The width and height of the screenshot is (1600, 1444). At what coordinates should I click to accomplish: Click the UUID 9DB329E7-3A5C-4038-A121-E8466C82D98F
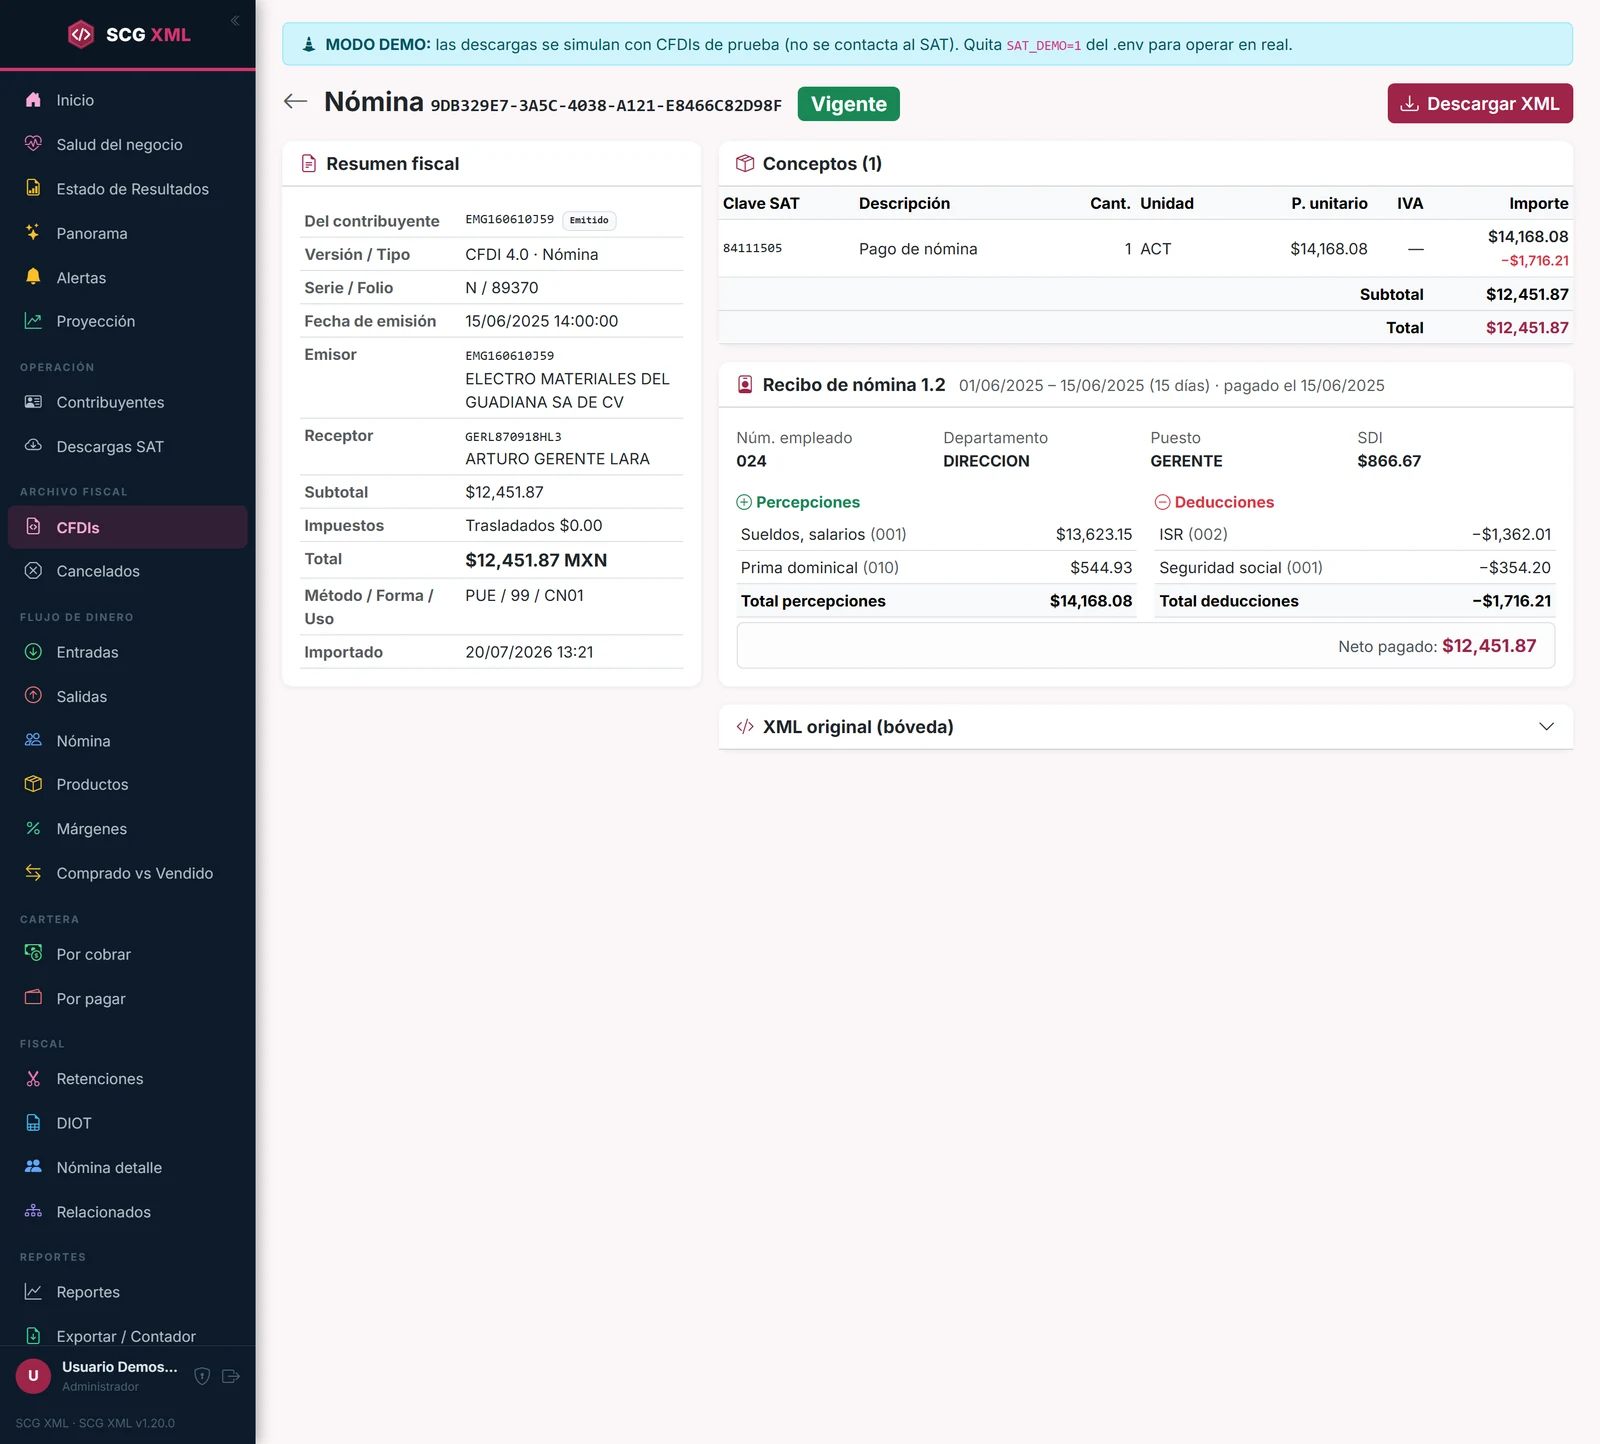point(606,105)
